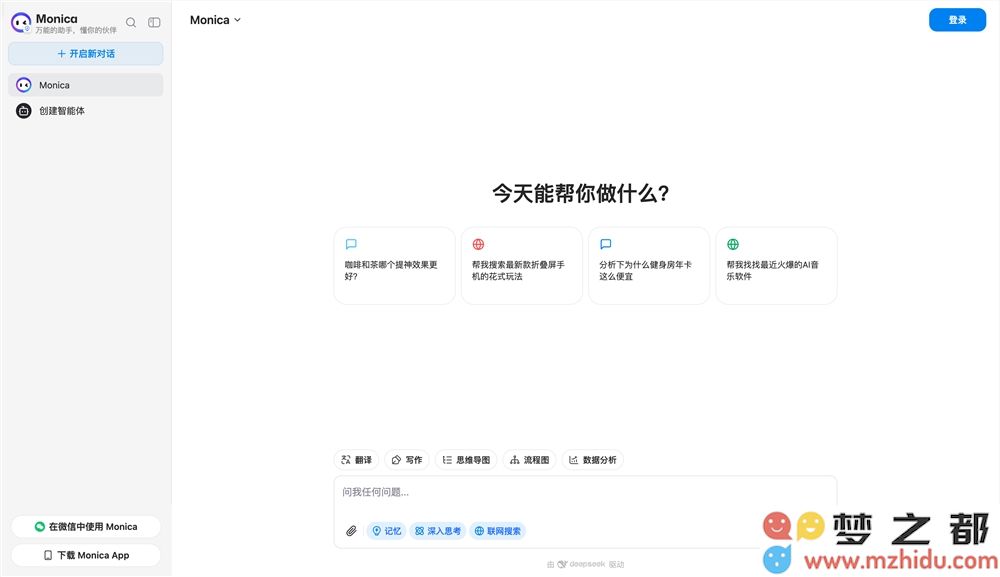The image size is (1000, 577).
Task: Start a new chat with 开启新对话
Action: click(x=86, y=54)
